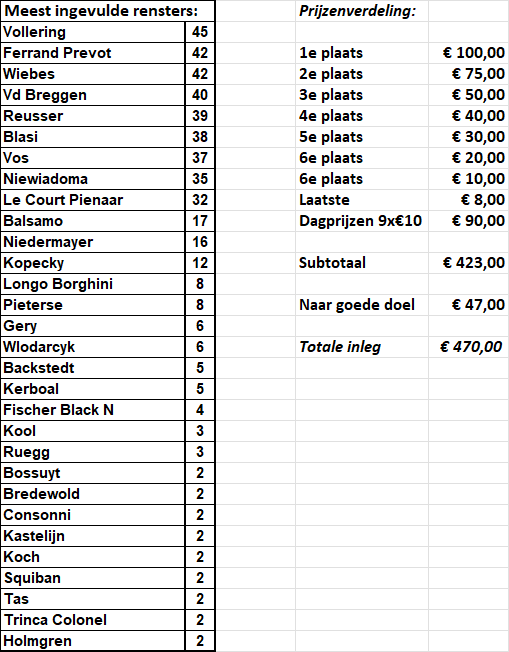Screen dimensions: 509x652
Task: Click the Meest ingevulde rensters header
Action: (x=108, y=11)
